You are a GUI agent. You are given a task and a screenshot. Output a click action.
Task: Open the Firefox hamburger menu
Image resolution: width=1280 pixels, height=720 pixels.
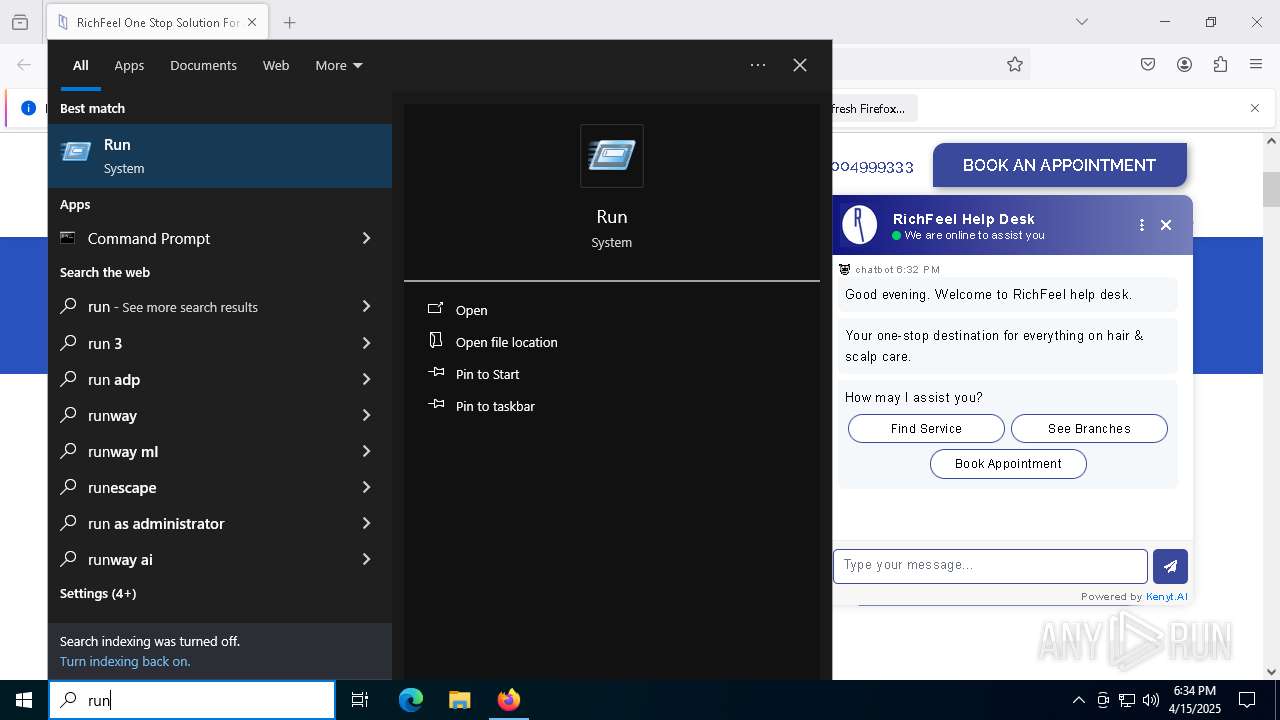click(1256, 64)
